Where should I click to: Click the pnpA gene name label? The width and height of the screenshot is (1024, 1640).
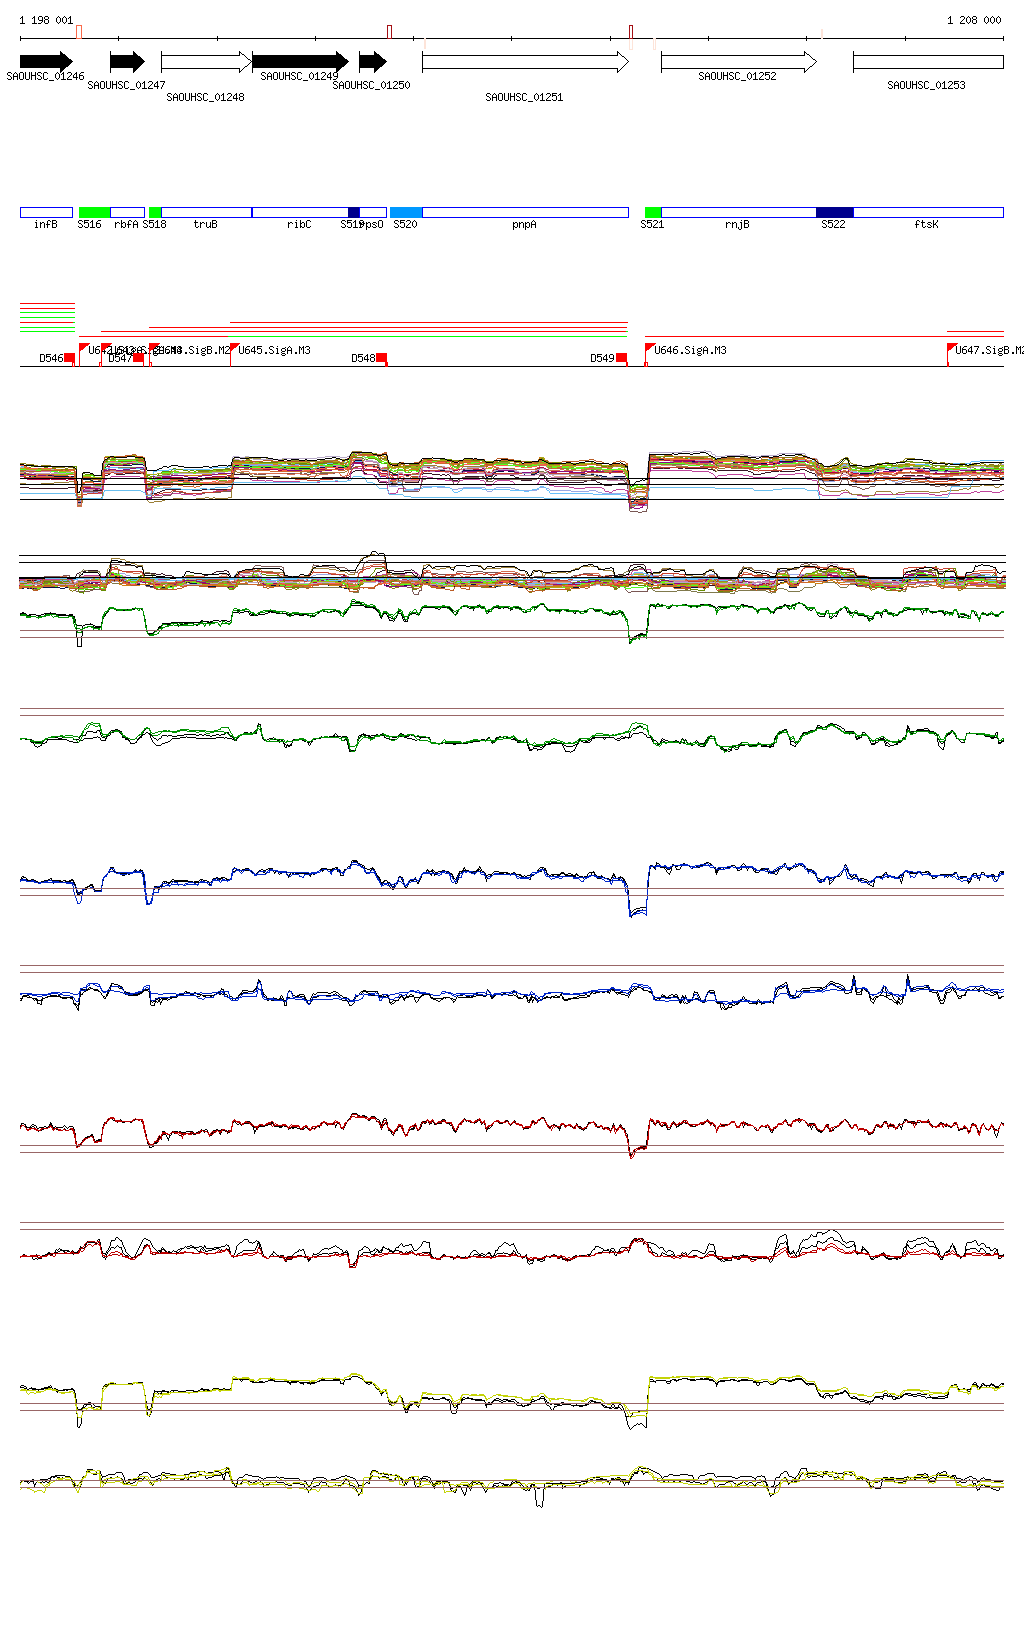tap(524, 224)
